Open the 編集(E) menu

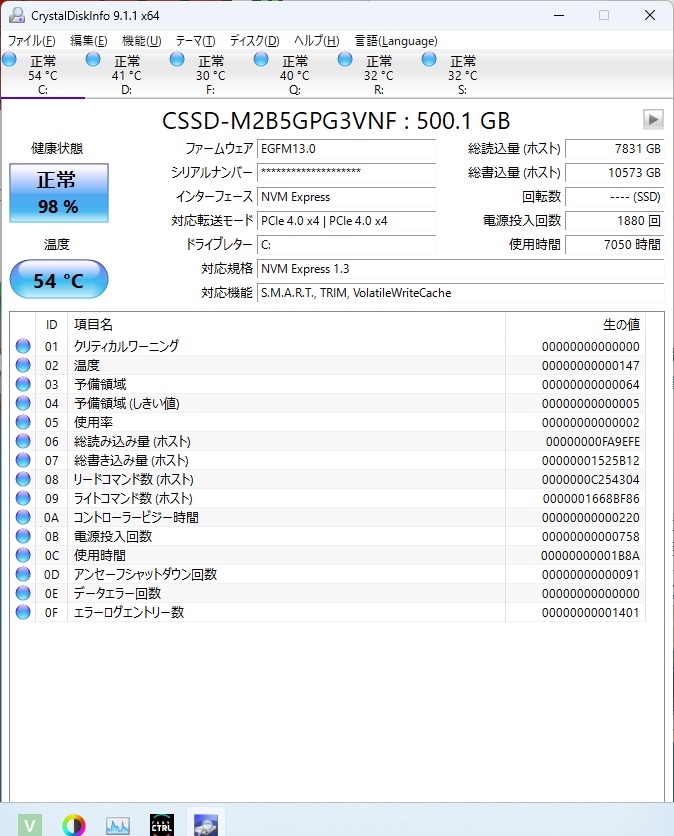coord(89,41)
